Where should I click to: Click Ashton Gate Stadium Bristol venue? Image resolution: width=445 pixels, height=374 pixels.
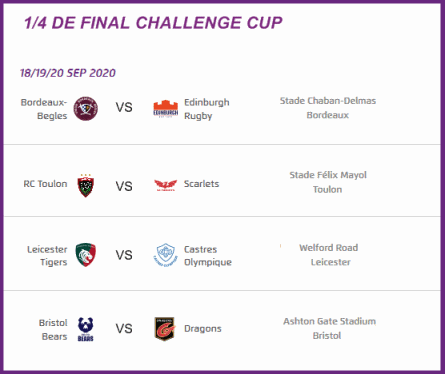pyautogui.click(x=329, y=328)
